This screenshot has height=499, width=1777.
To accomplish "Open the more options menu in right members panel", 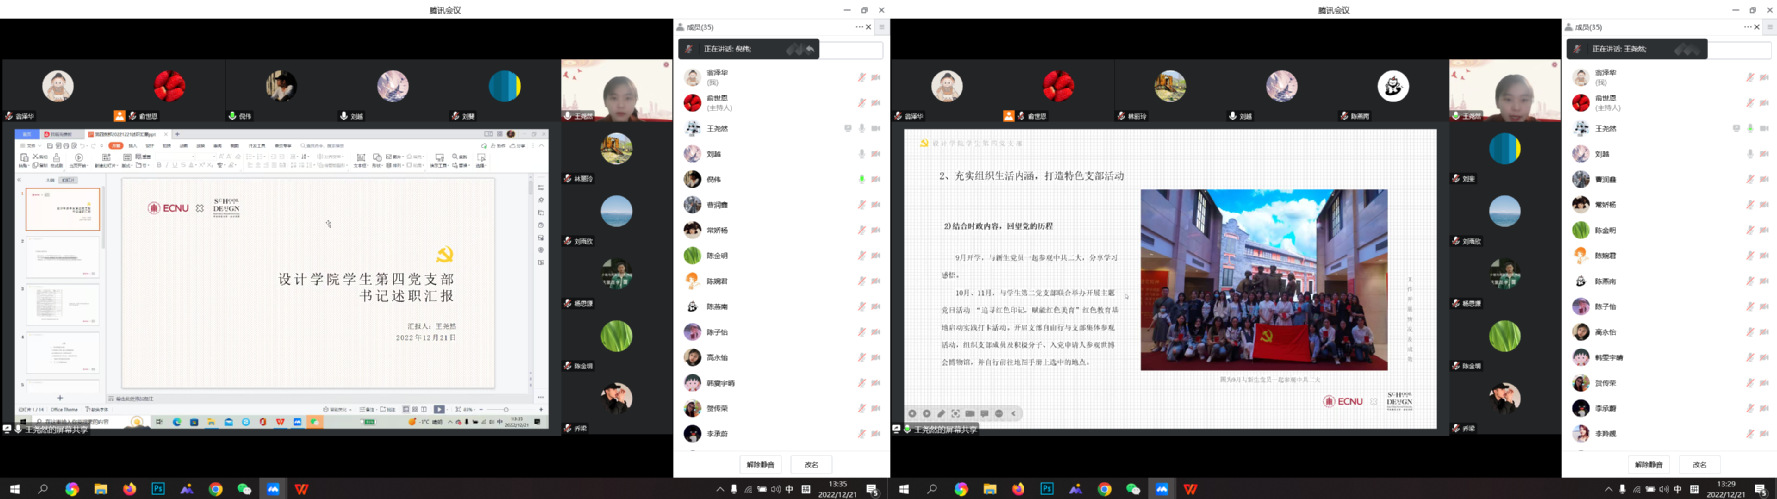I will coord(1747,27).
